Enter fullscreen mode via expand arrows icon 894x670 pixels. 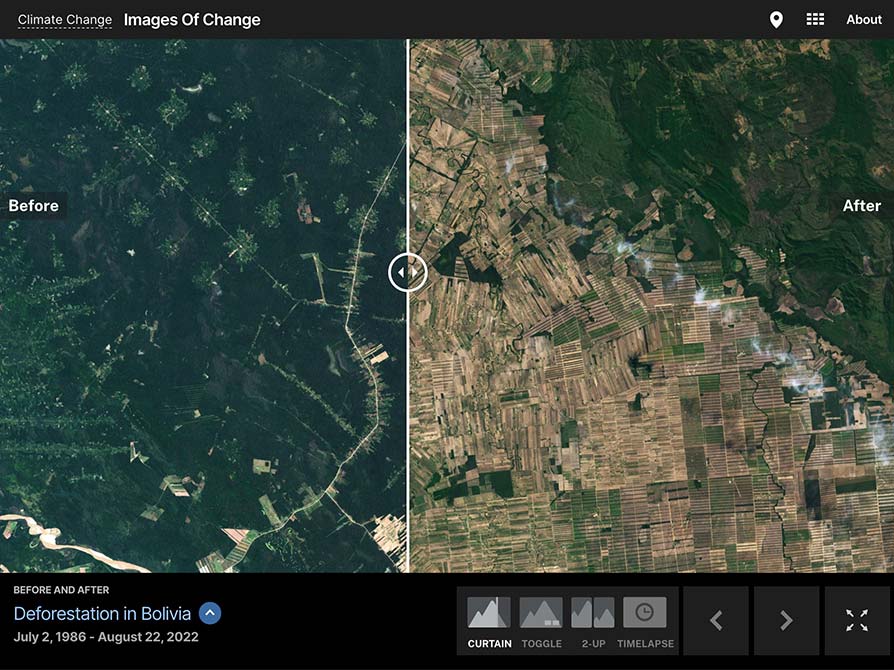[857, 620]
